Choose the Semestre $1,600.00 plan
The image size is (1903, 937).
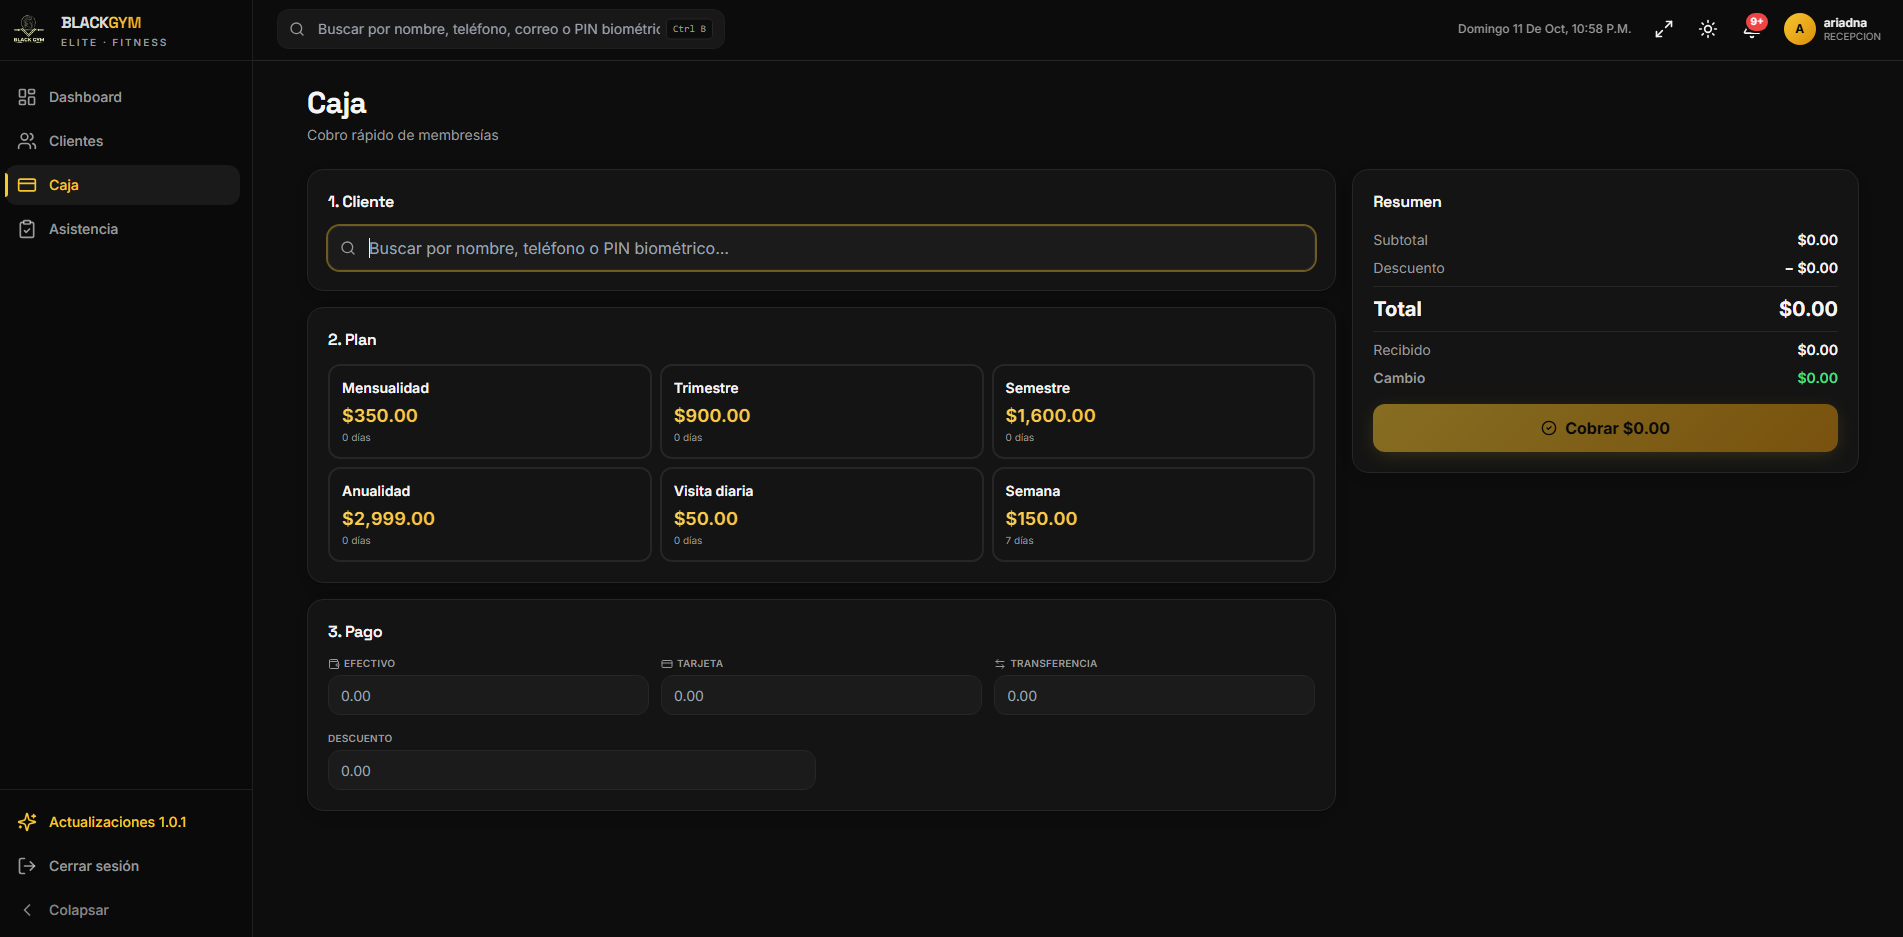[x=1153, y=411]
